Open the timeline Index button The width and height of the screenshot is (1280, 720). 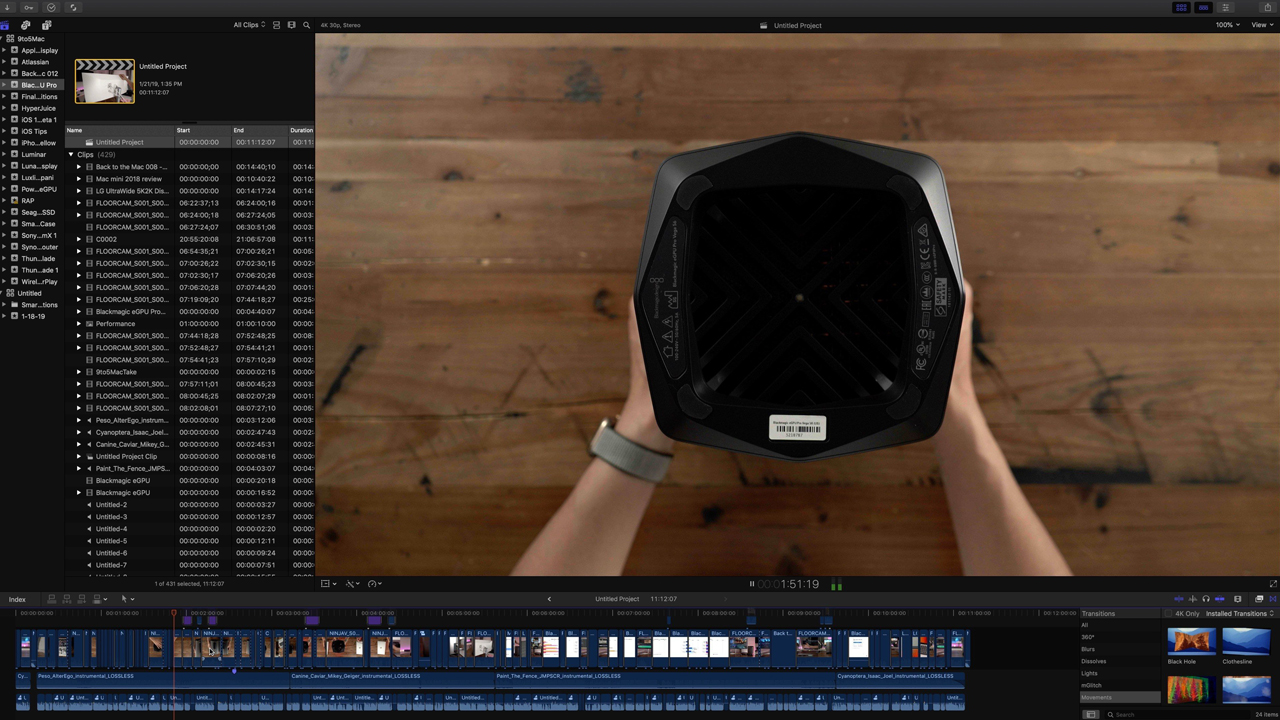coord(17,599)
